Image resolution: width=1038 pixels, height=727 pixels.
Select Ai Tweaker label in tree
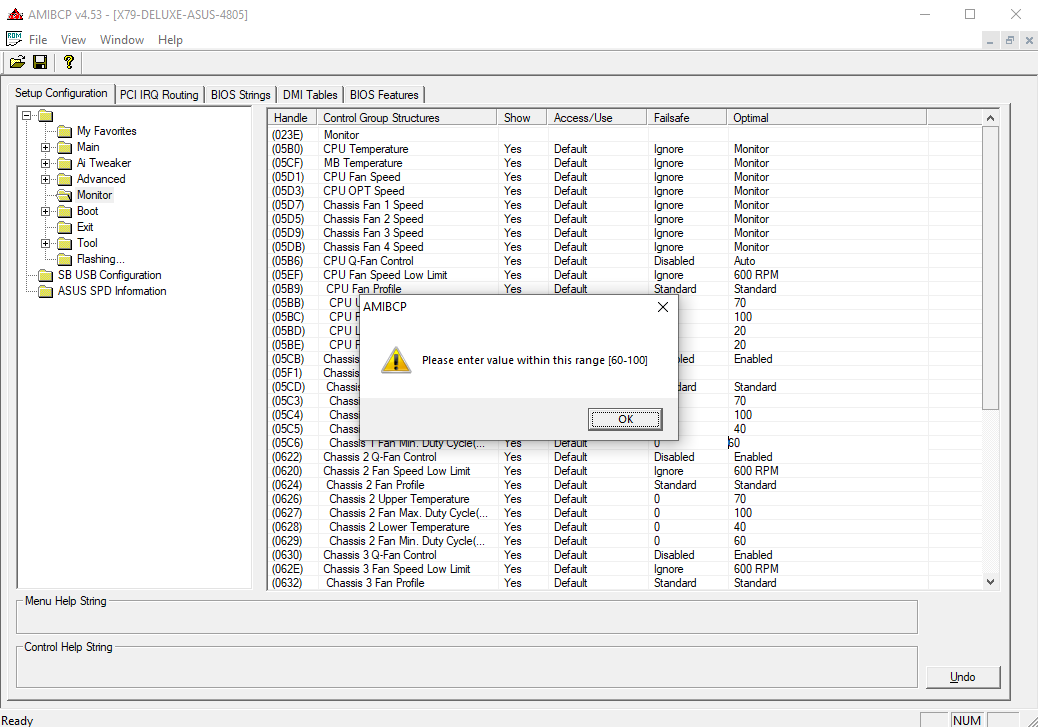coord(104,163)
